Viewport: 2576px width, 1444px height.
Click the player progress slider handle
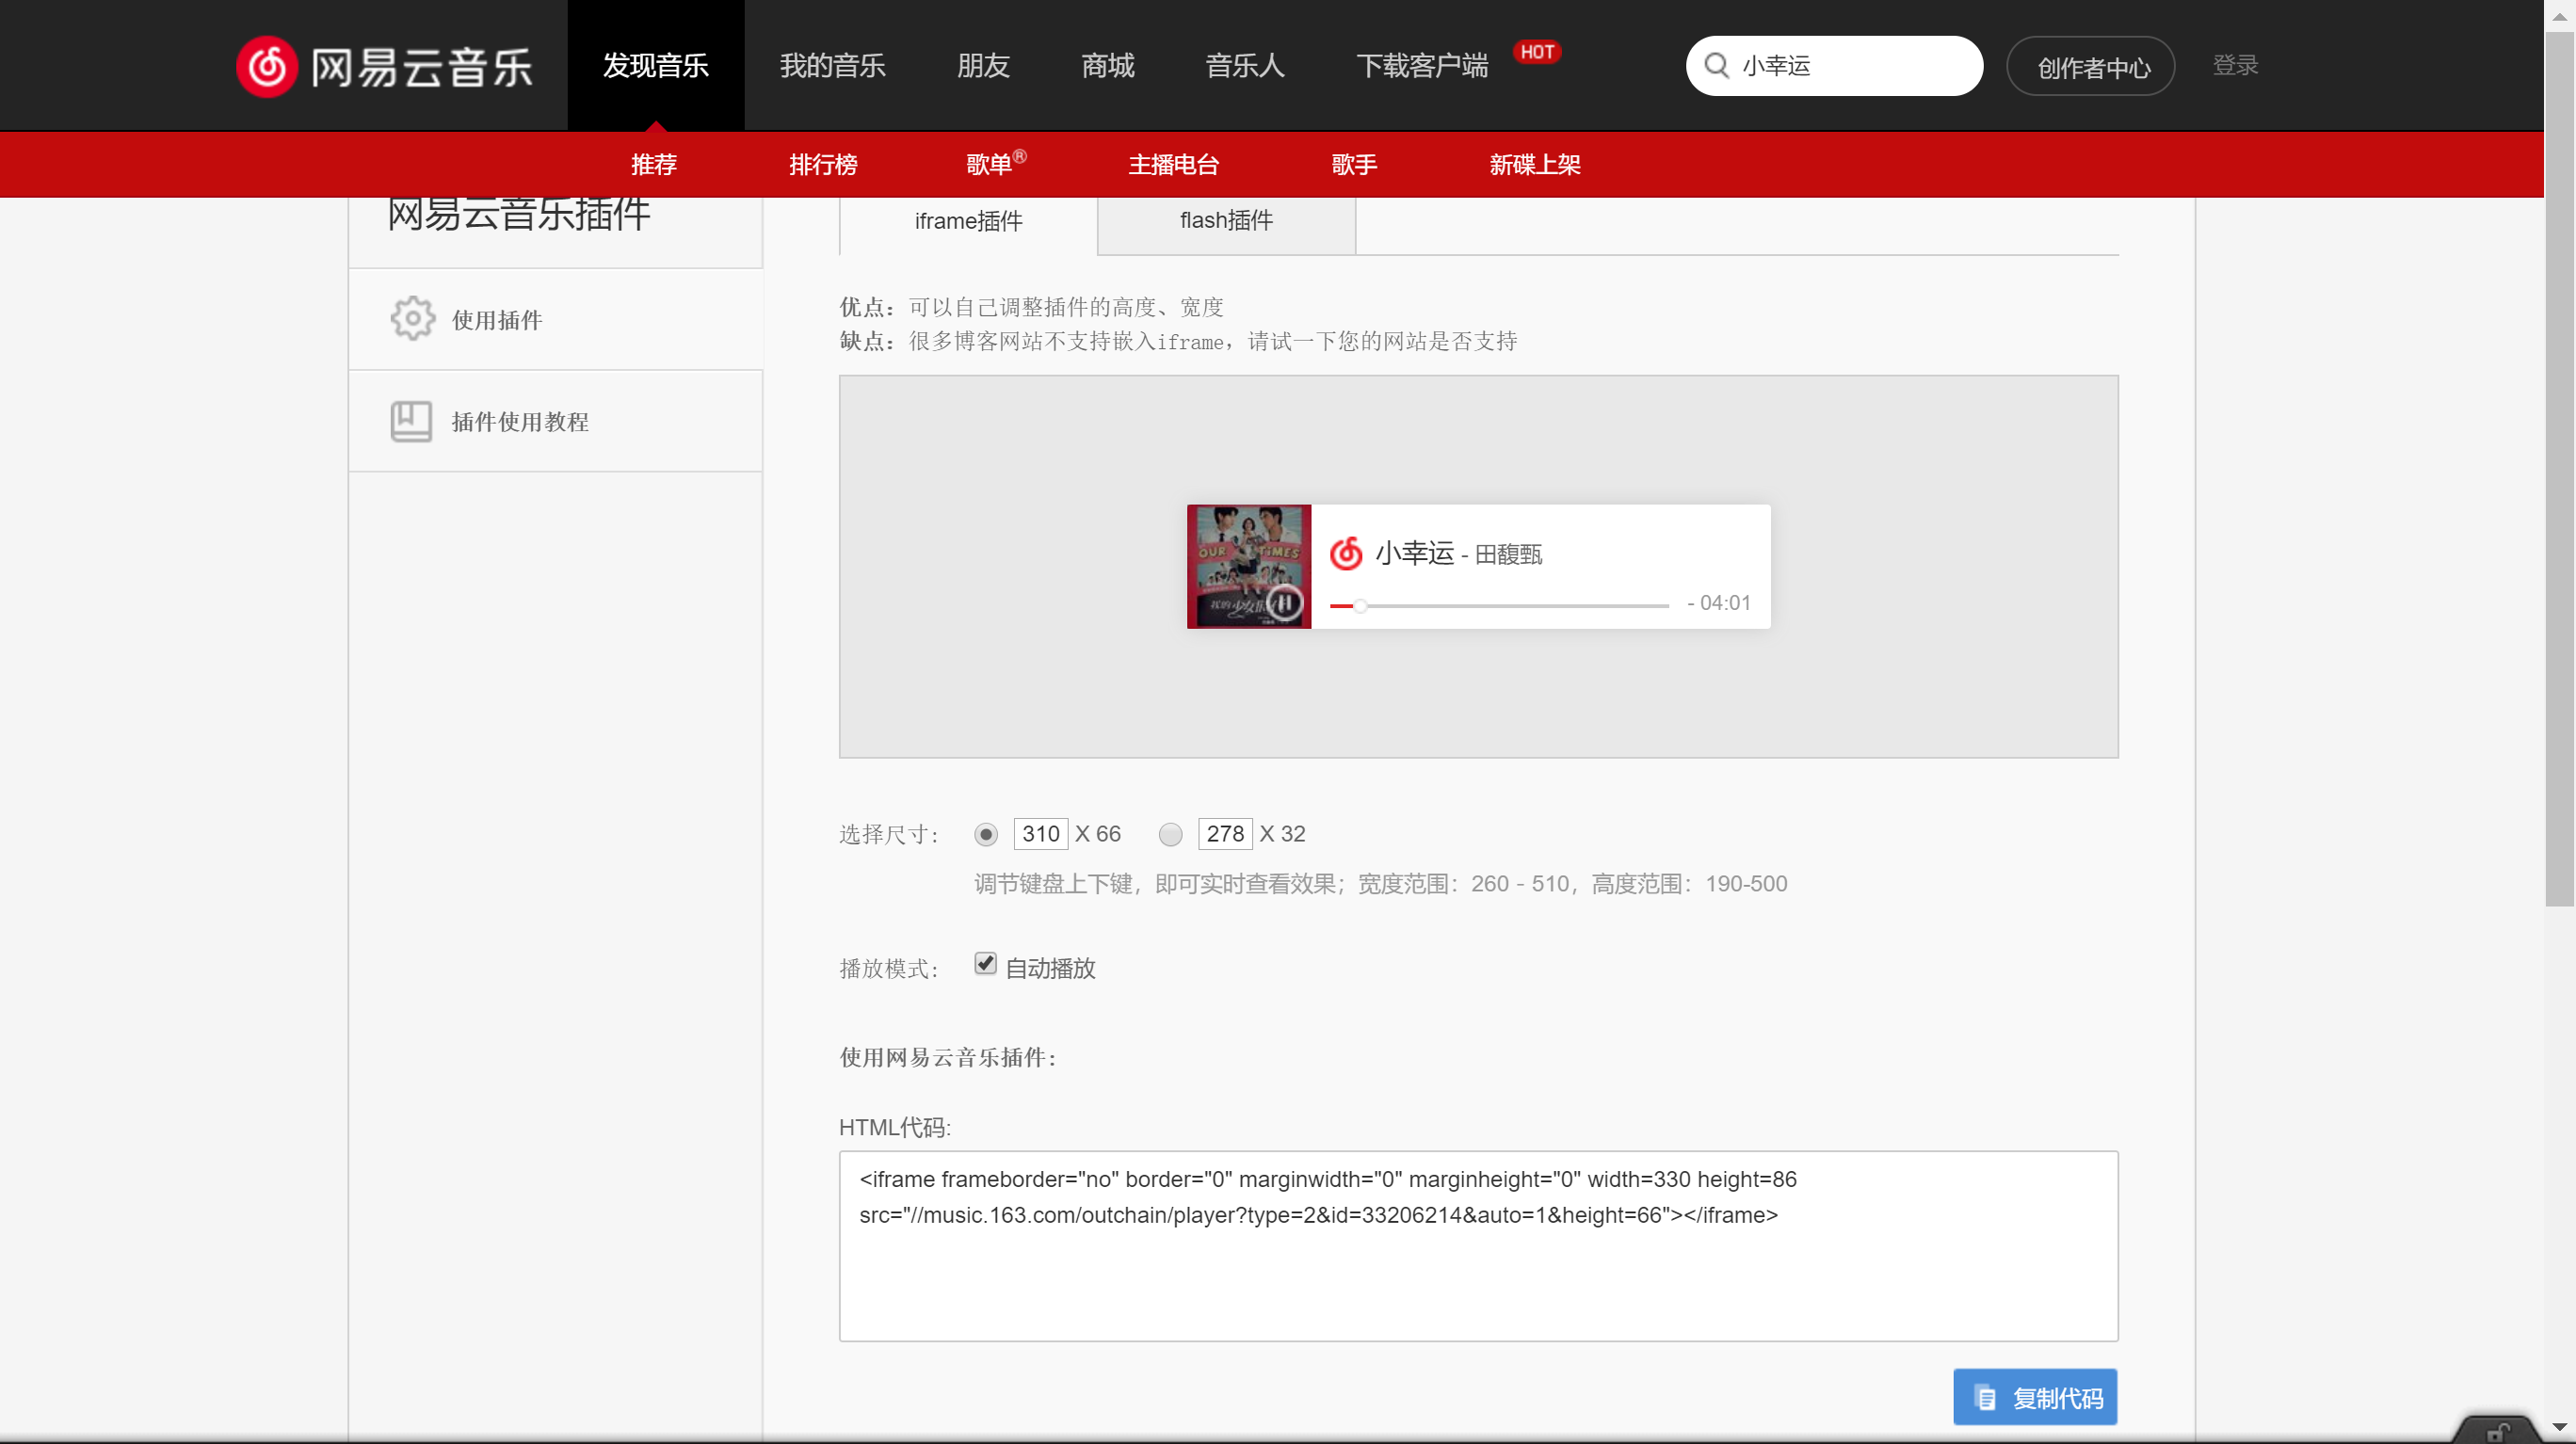(x=1361, y=605)
